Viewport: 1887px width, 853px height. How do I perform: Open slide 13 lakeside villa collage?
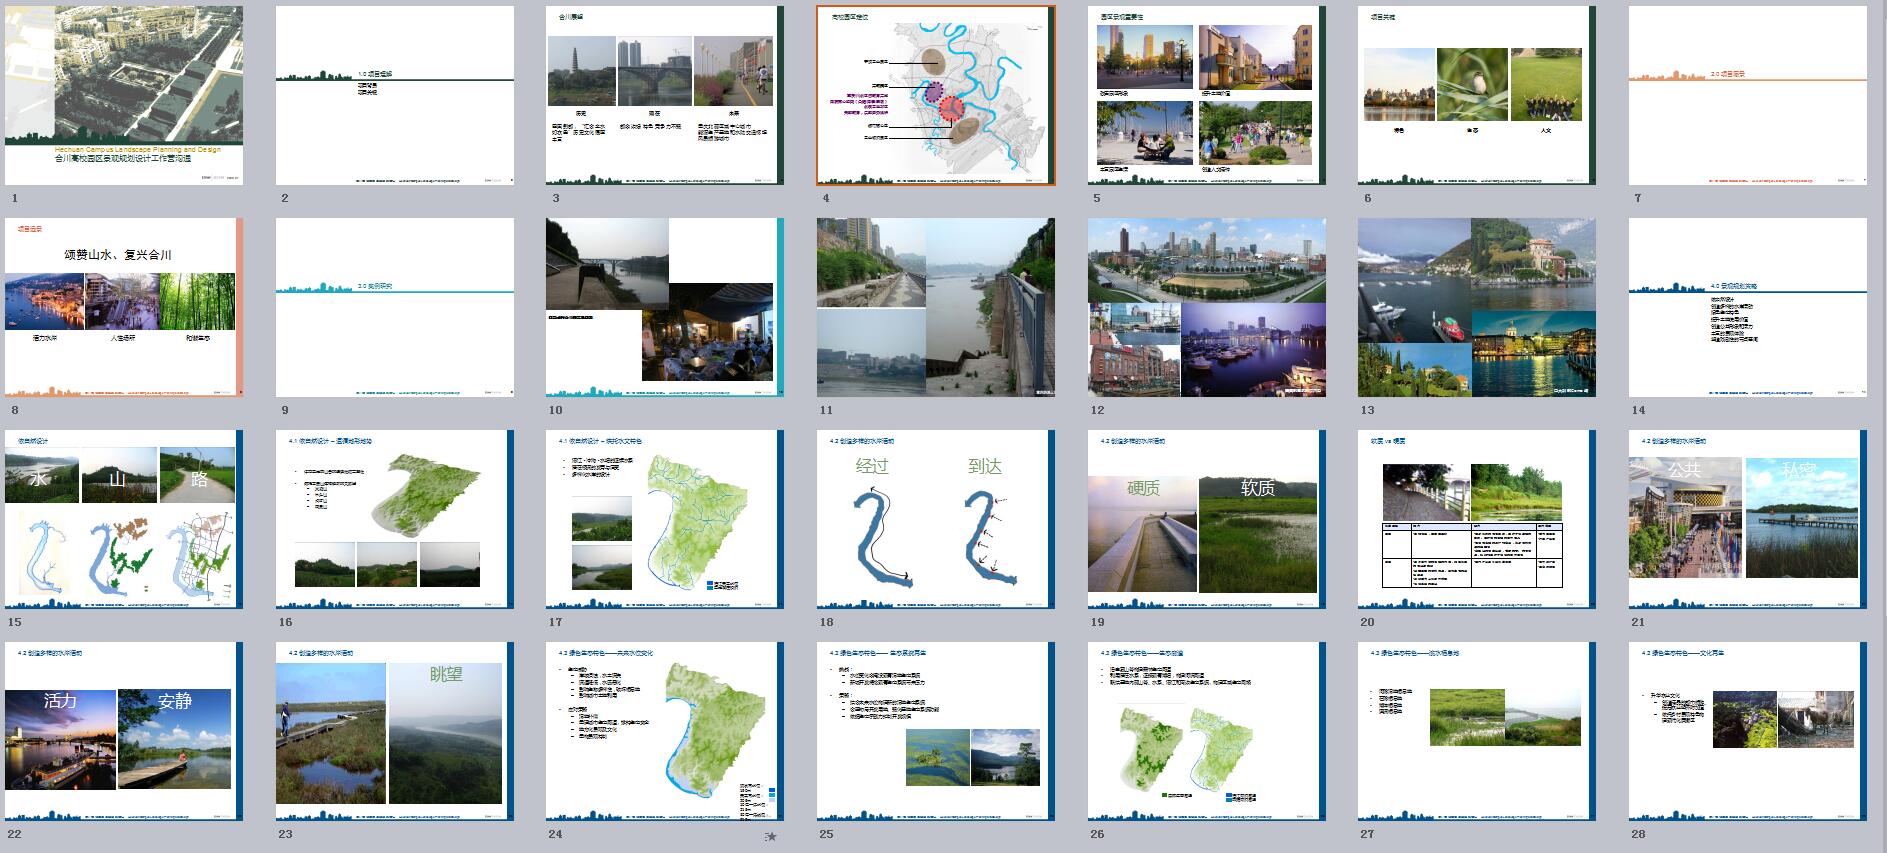click(x=1477, y=307)
